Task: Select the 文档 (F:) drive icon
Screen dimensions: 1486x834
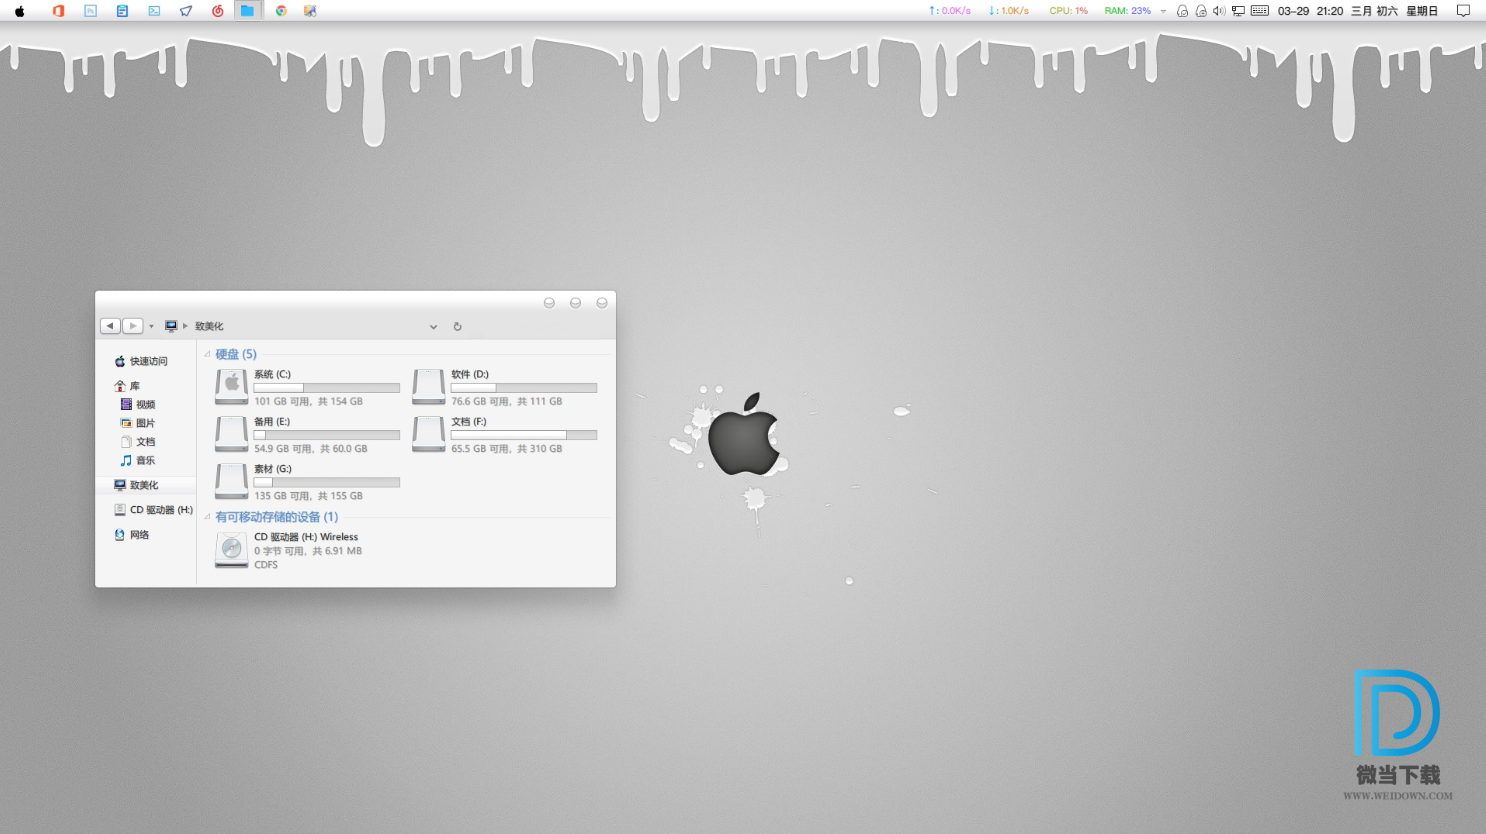Action: coord(428,434)
